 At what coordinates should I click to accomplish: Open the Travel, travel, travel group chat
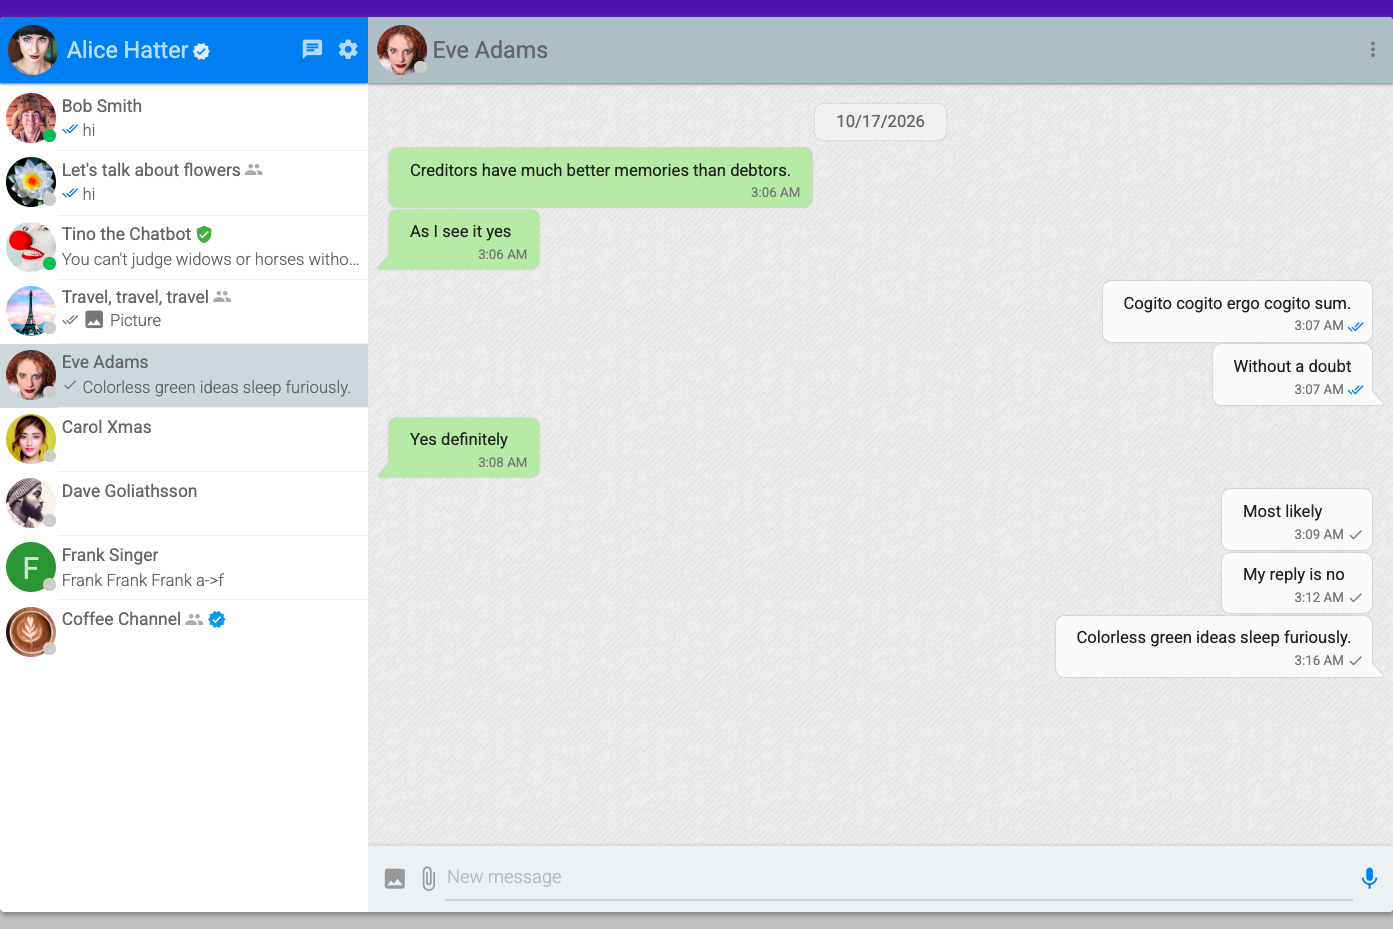(x=184, y=311)
